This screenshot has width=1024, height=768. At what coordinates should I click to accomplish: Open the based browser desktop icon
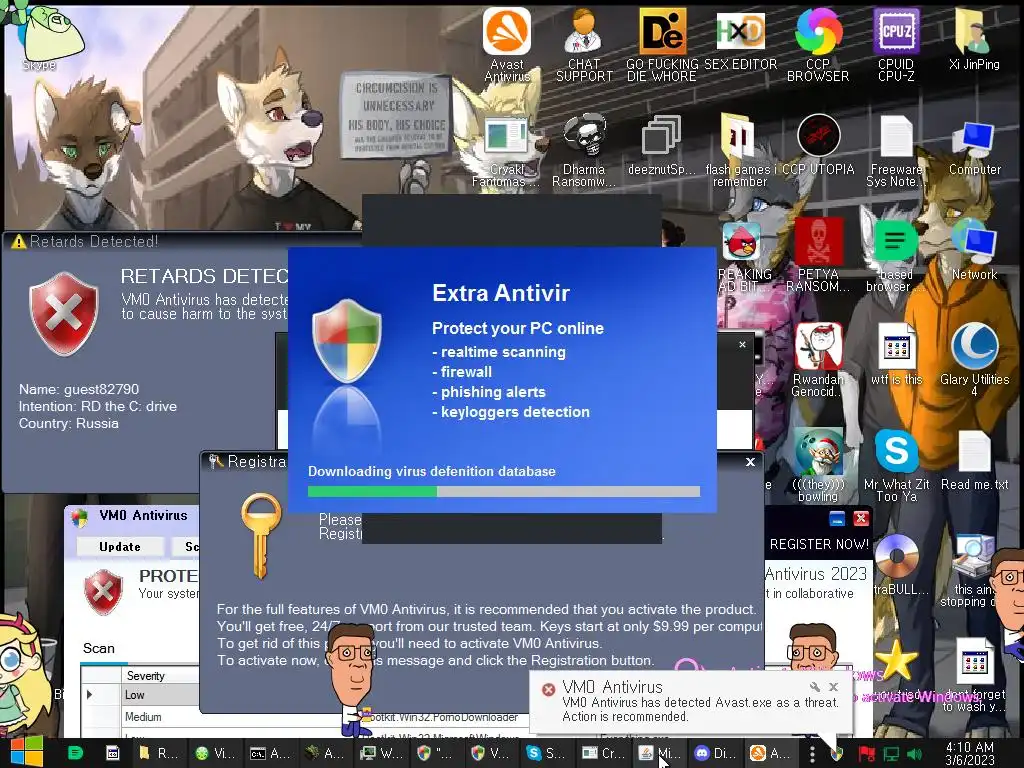(896, 256)
